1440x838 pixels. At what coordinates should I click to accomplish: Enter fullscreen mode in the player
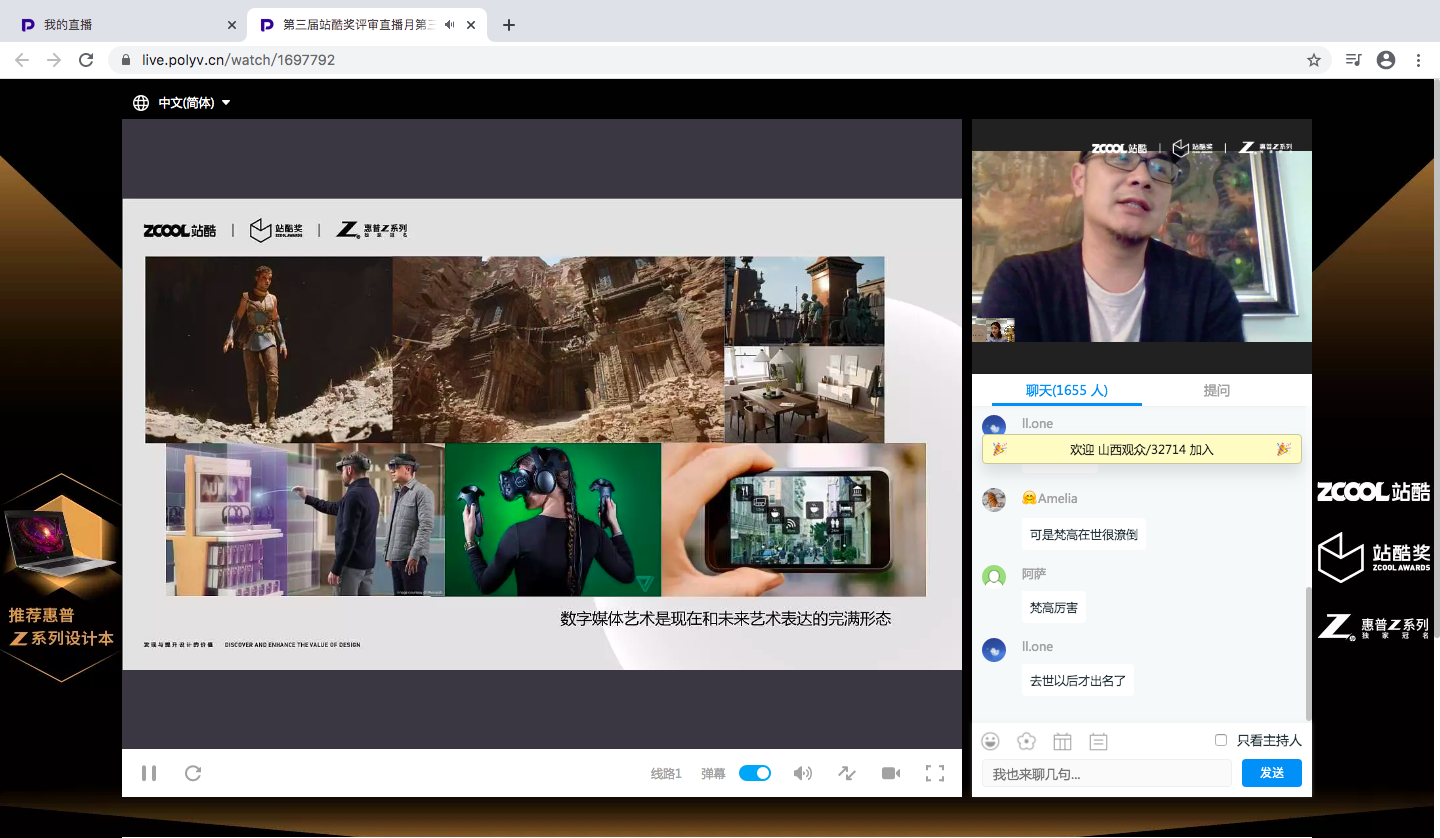point(935,773)
